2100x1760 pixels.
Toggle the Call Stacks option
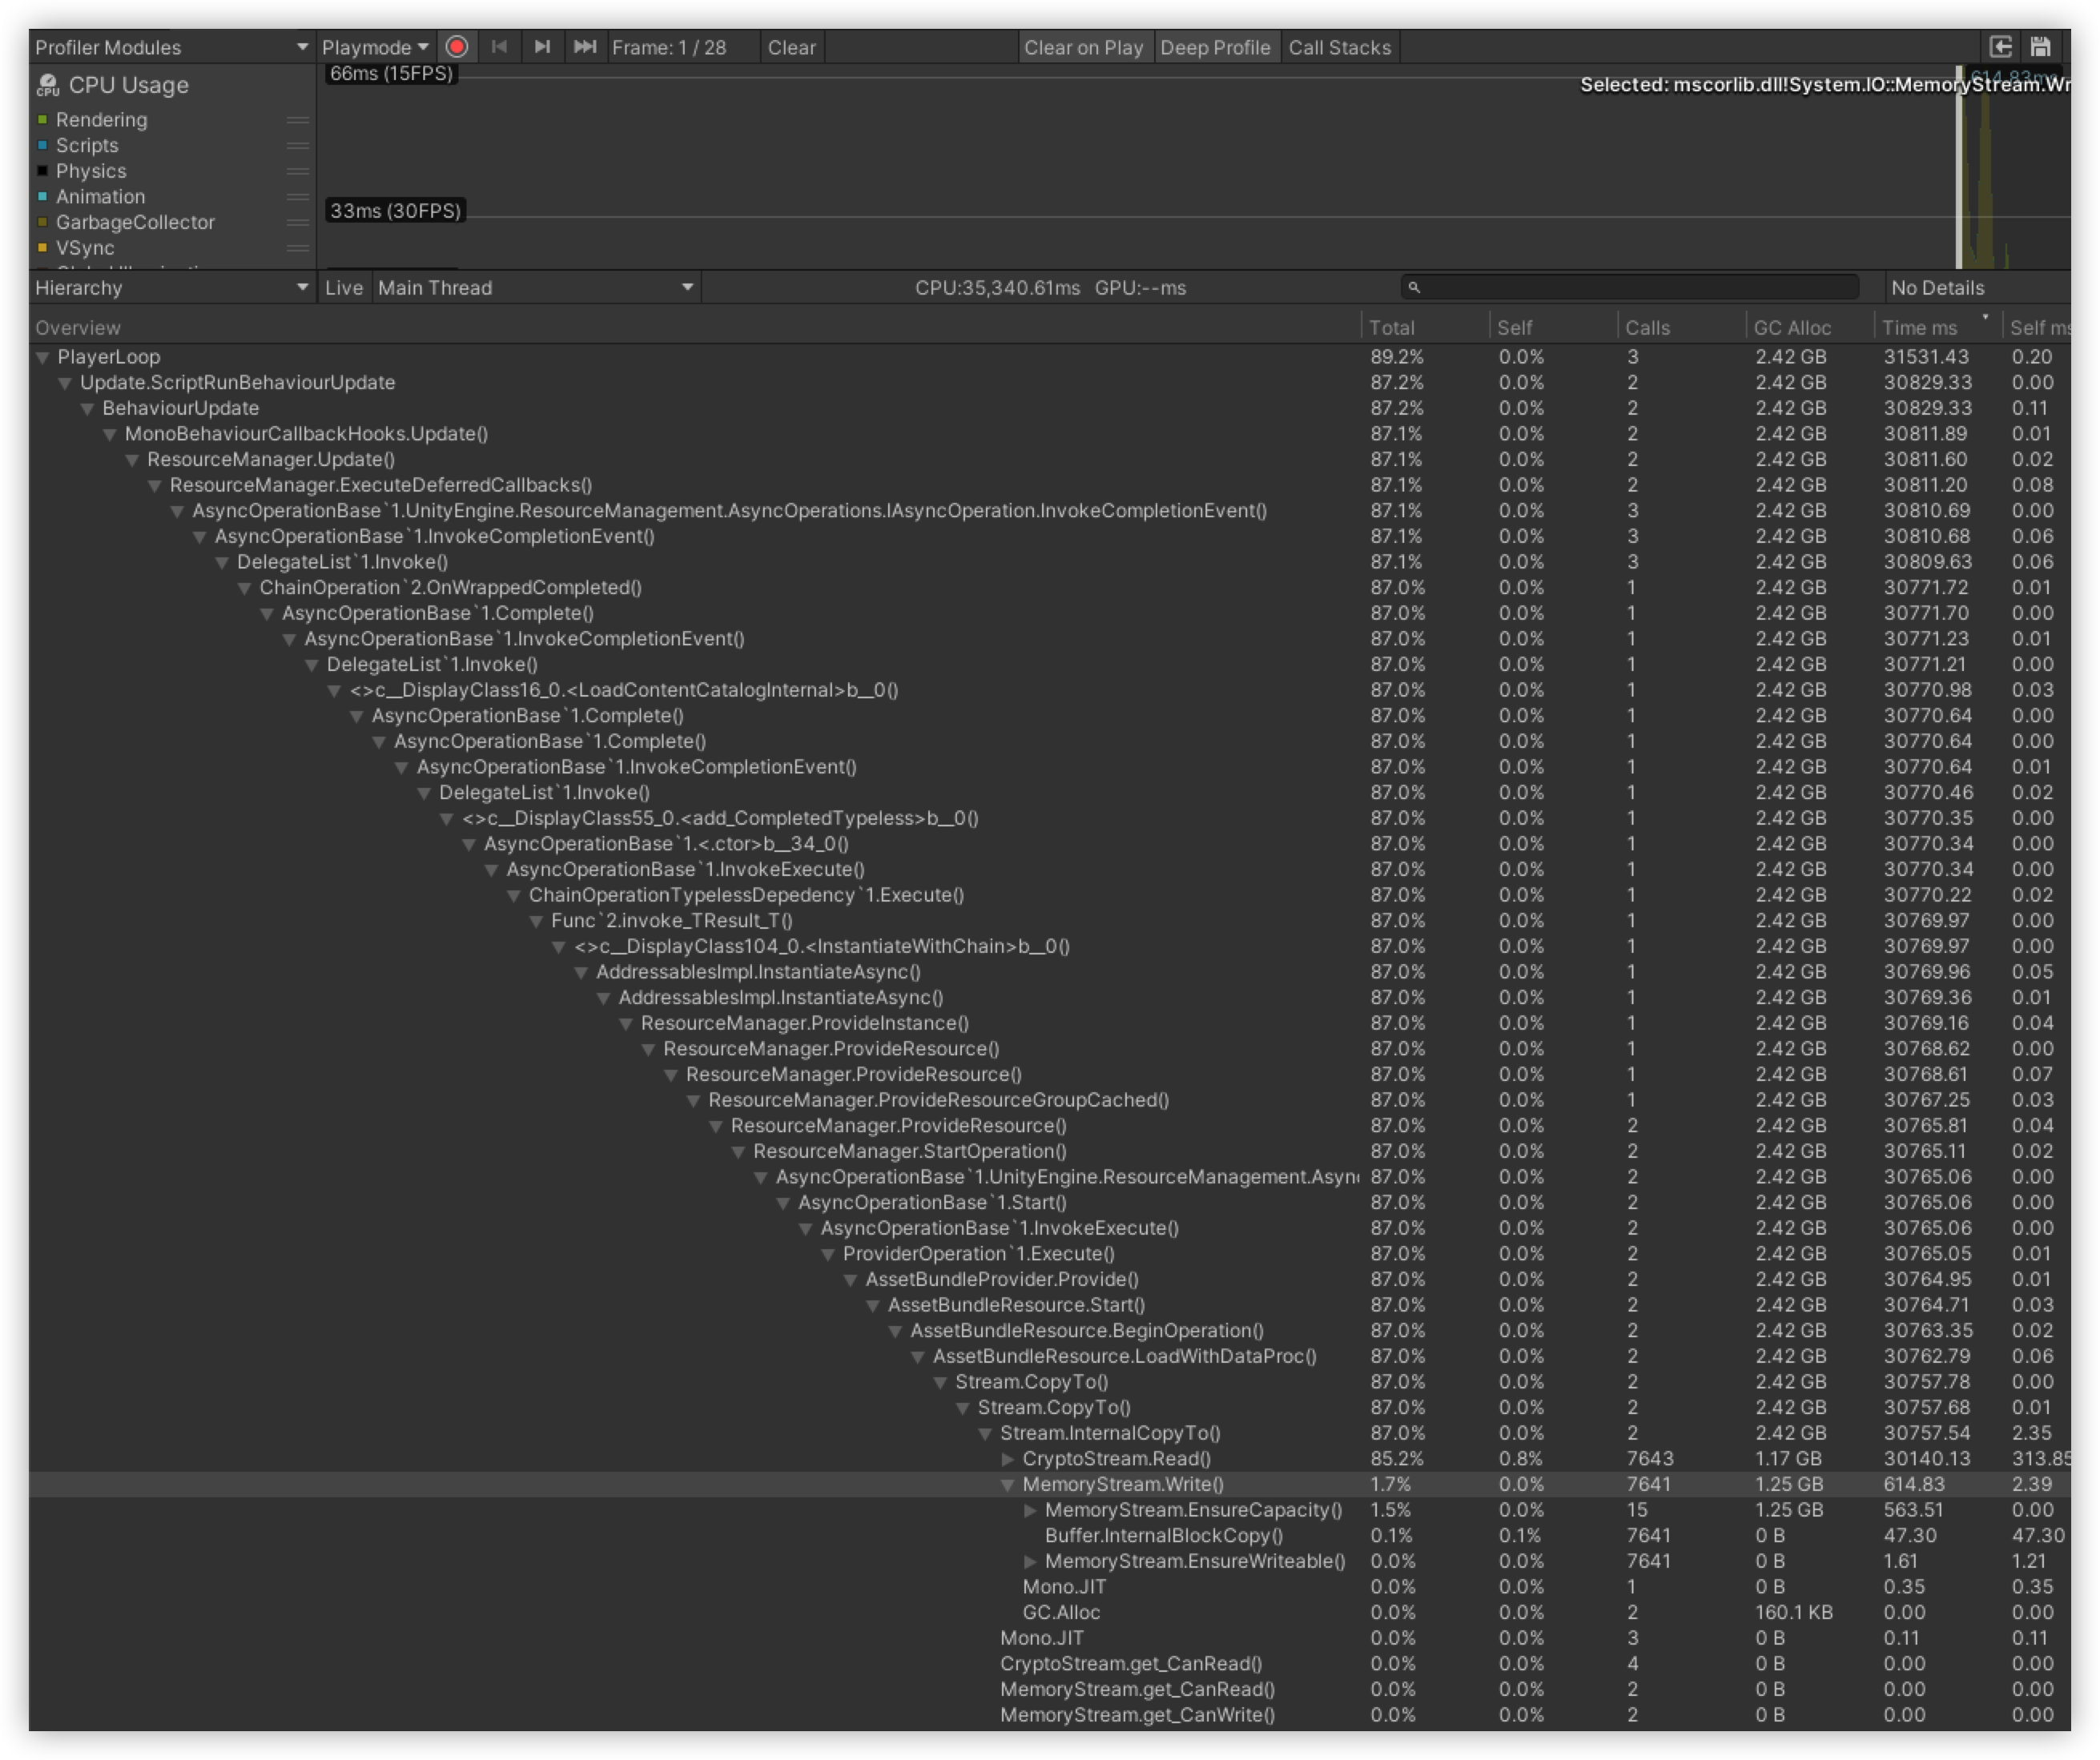[1339, 47]
